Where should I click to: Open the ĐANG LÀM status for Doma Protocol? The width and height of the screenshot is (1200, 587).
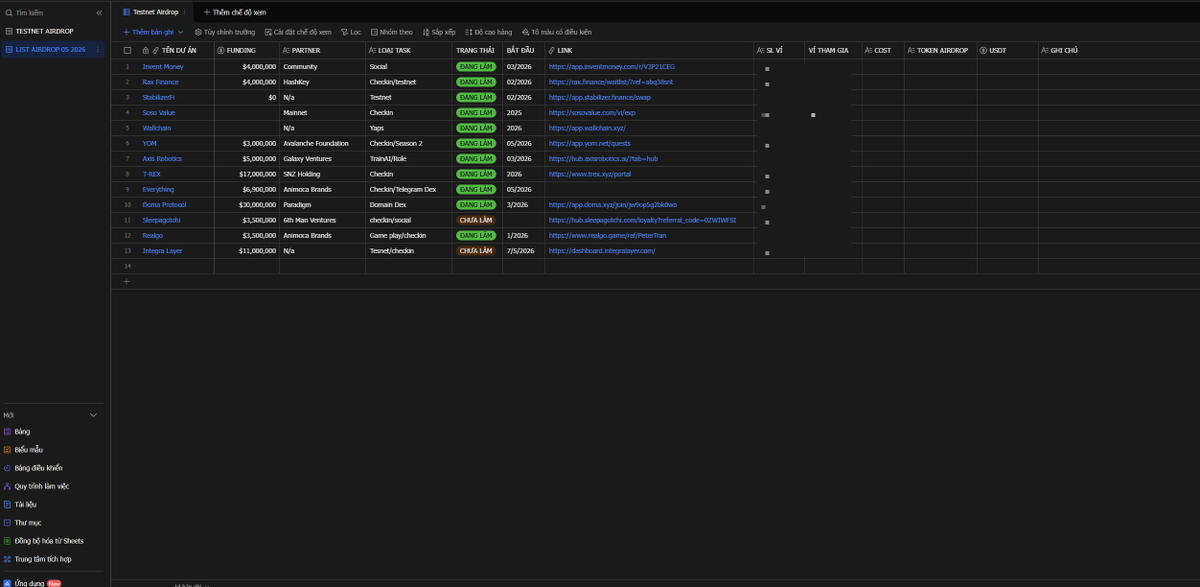pyautogui.click(x=476, y=205)
